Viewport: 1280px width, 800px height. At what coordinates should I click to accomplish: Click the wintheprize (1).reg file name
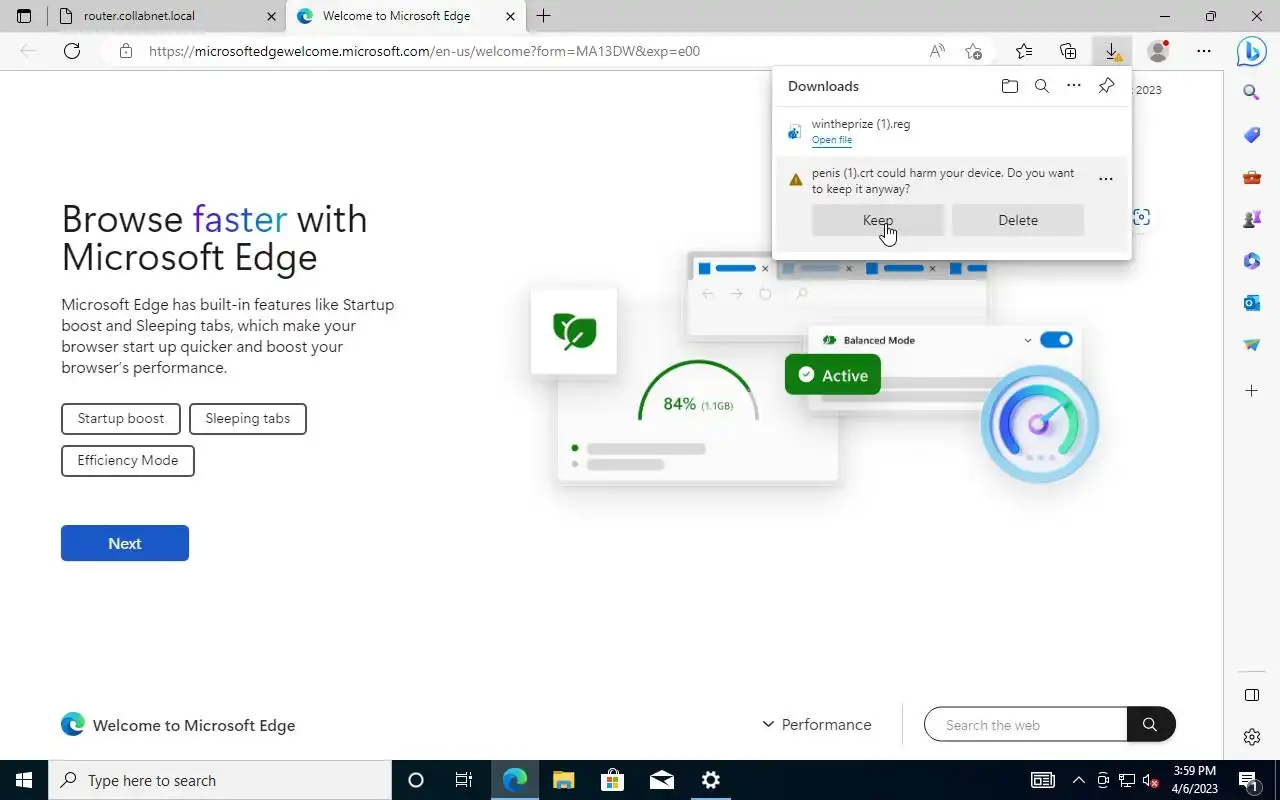pyautogui.click(x=861, y=124)
